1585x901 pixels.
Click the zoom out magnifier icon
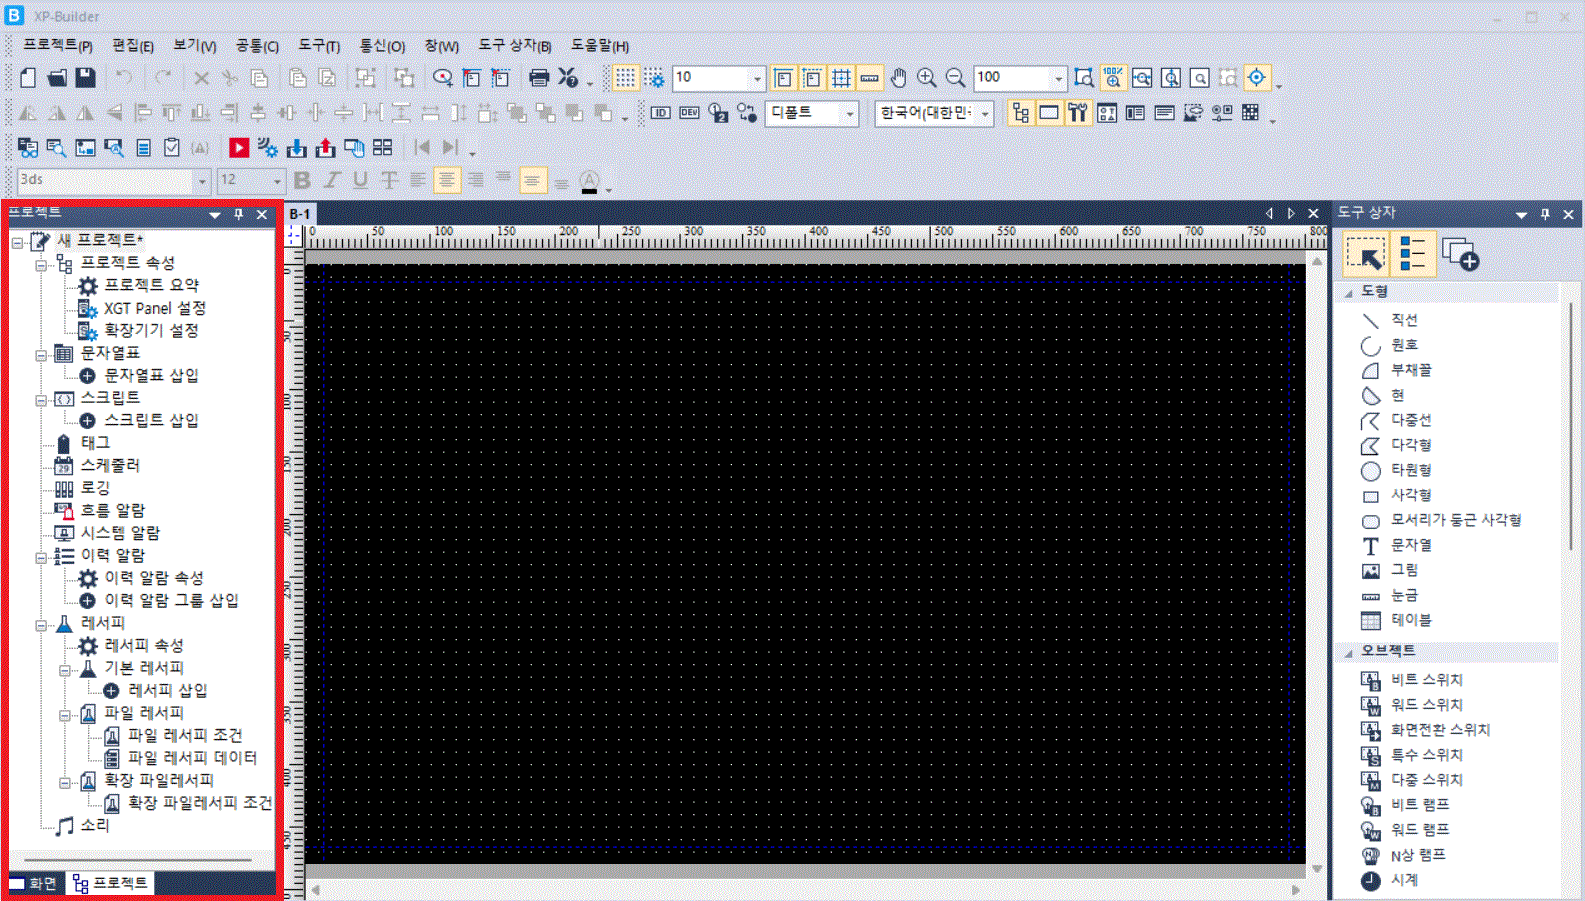click(x=956, y=78)
